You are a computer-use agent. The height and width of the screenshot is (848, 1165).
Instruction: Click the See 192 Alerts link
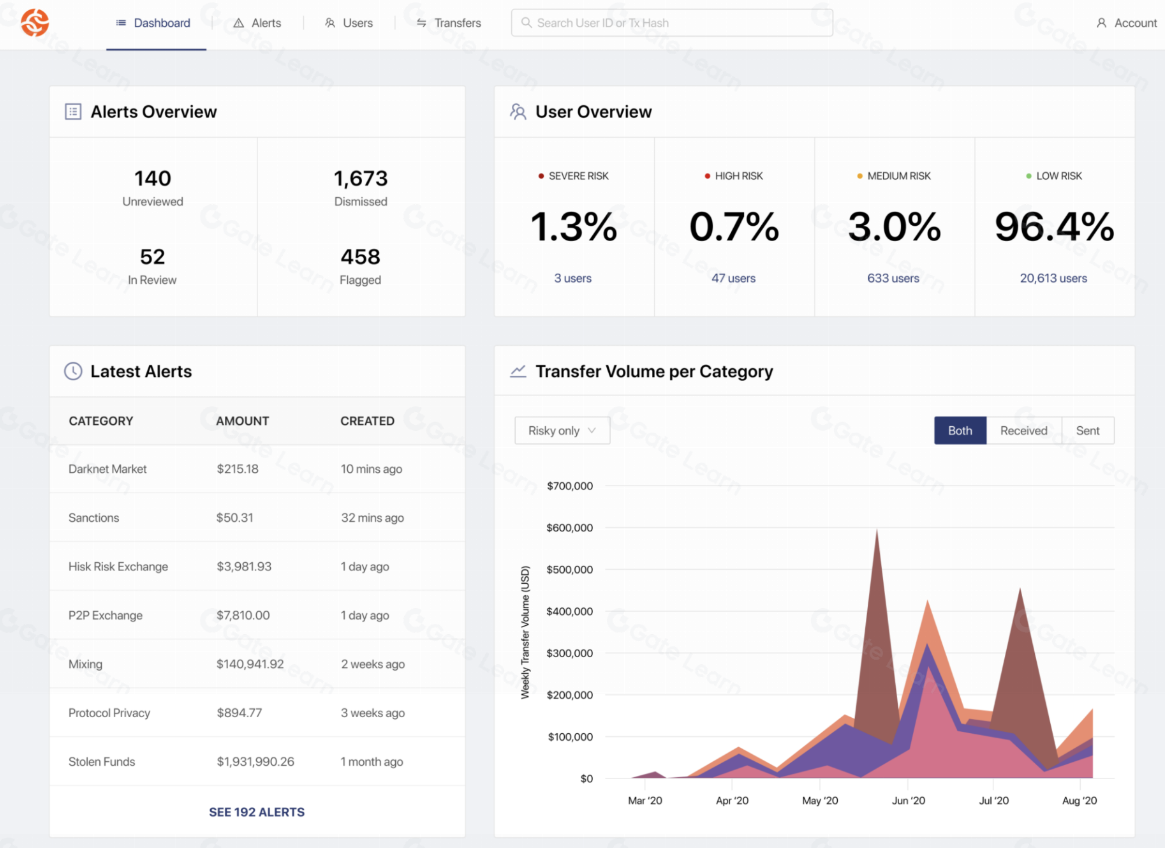(x=257, y=812)
